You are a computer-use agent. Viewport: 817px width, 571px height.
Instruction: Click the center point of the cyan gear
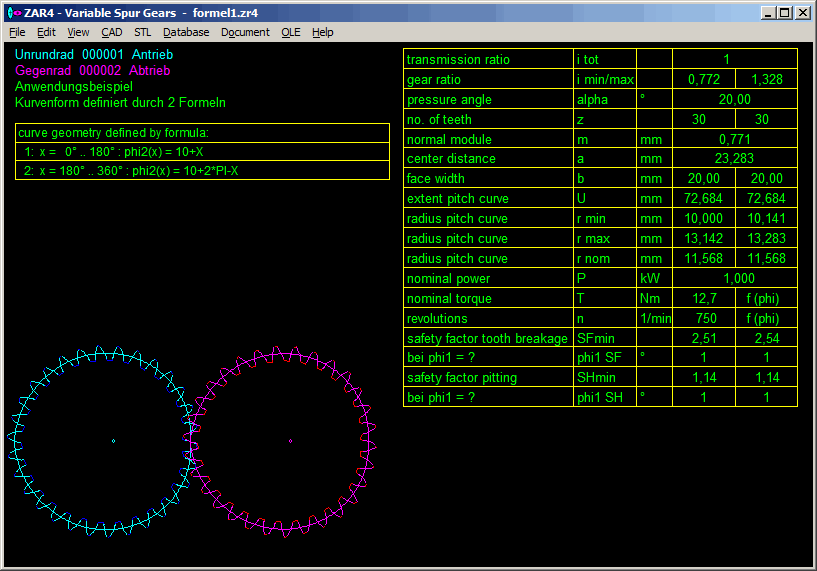tap(113, 441)
